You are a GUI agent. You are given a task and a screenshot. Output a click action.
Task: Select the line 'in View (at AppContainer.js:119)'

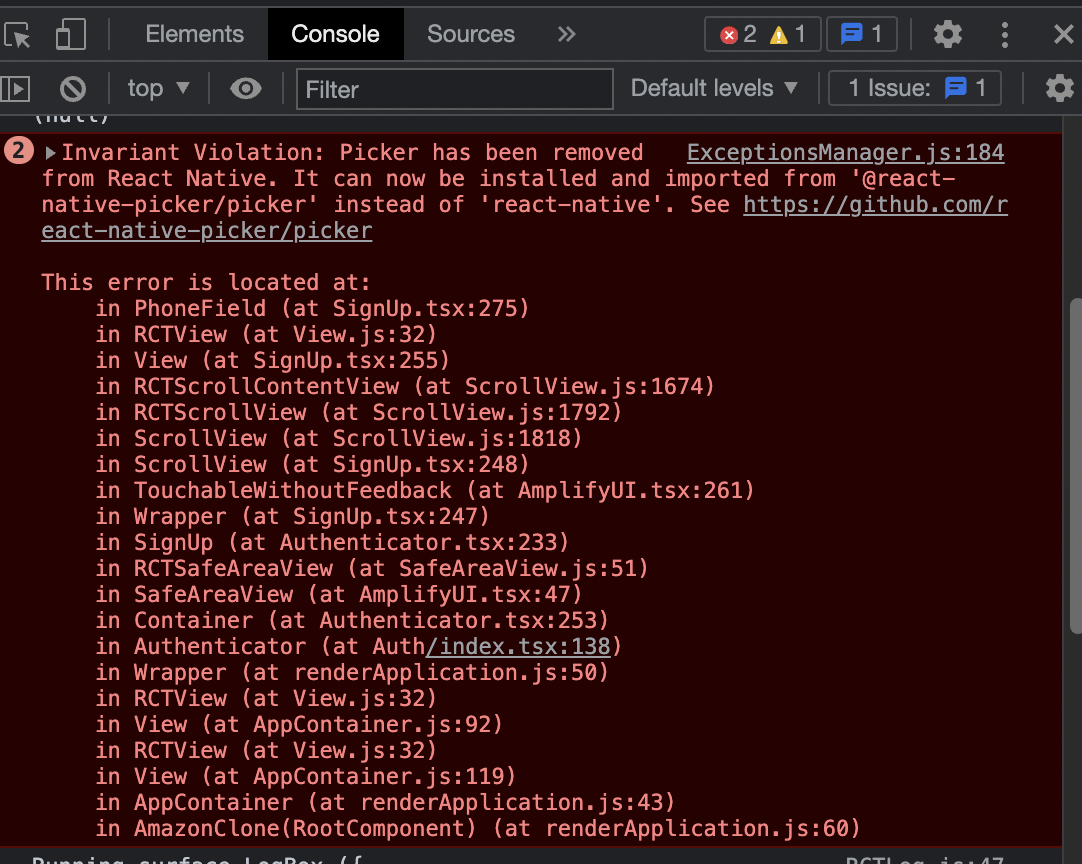point(306,776)
